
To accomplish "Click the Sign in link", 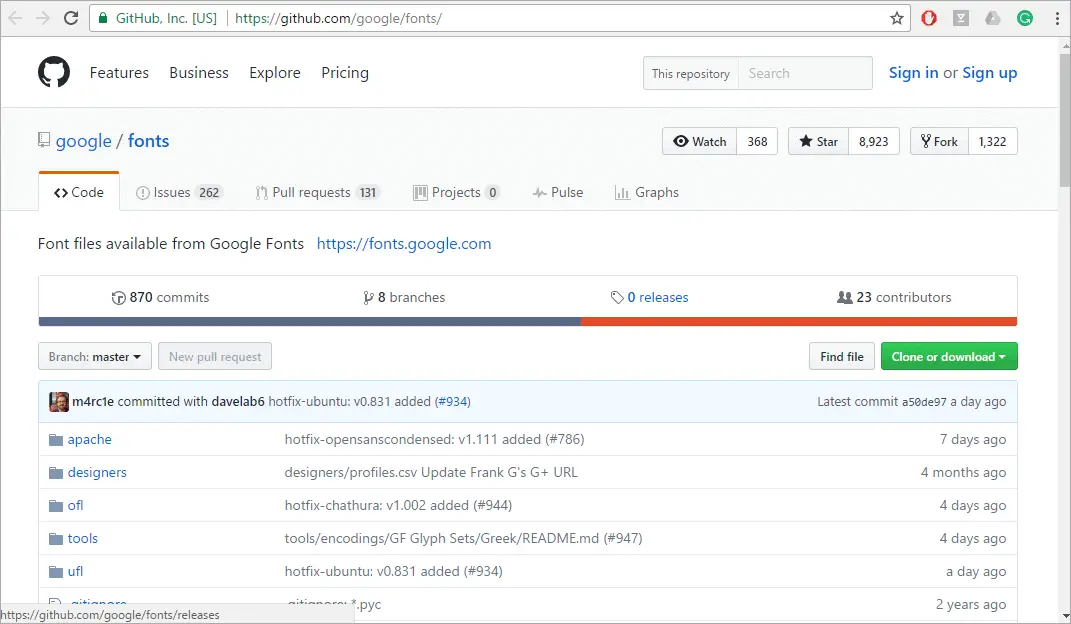I will (913, 72).
